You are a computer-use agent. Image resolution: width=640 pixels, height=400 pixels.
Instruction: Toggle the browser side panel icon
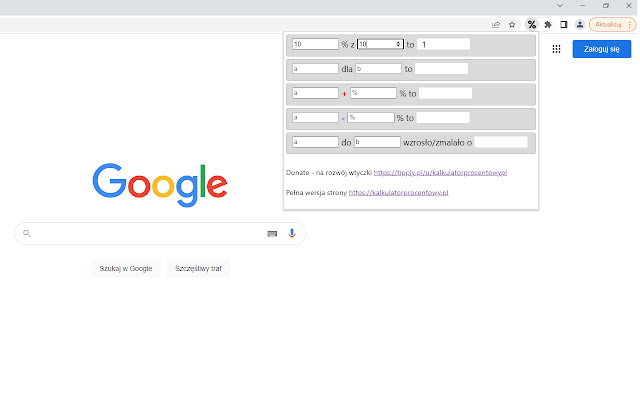[x=564, y=24]
